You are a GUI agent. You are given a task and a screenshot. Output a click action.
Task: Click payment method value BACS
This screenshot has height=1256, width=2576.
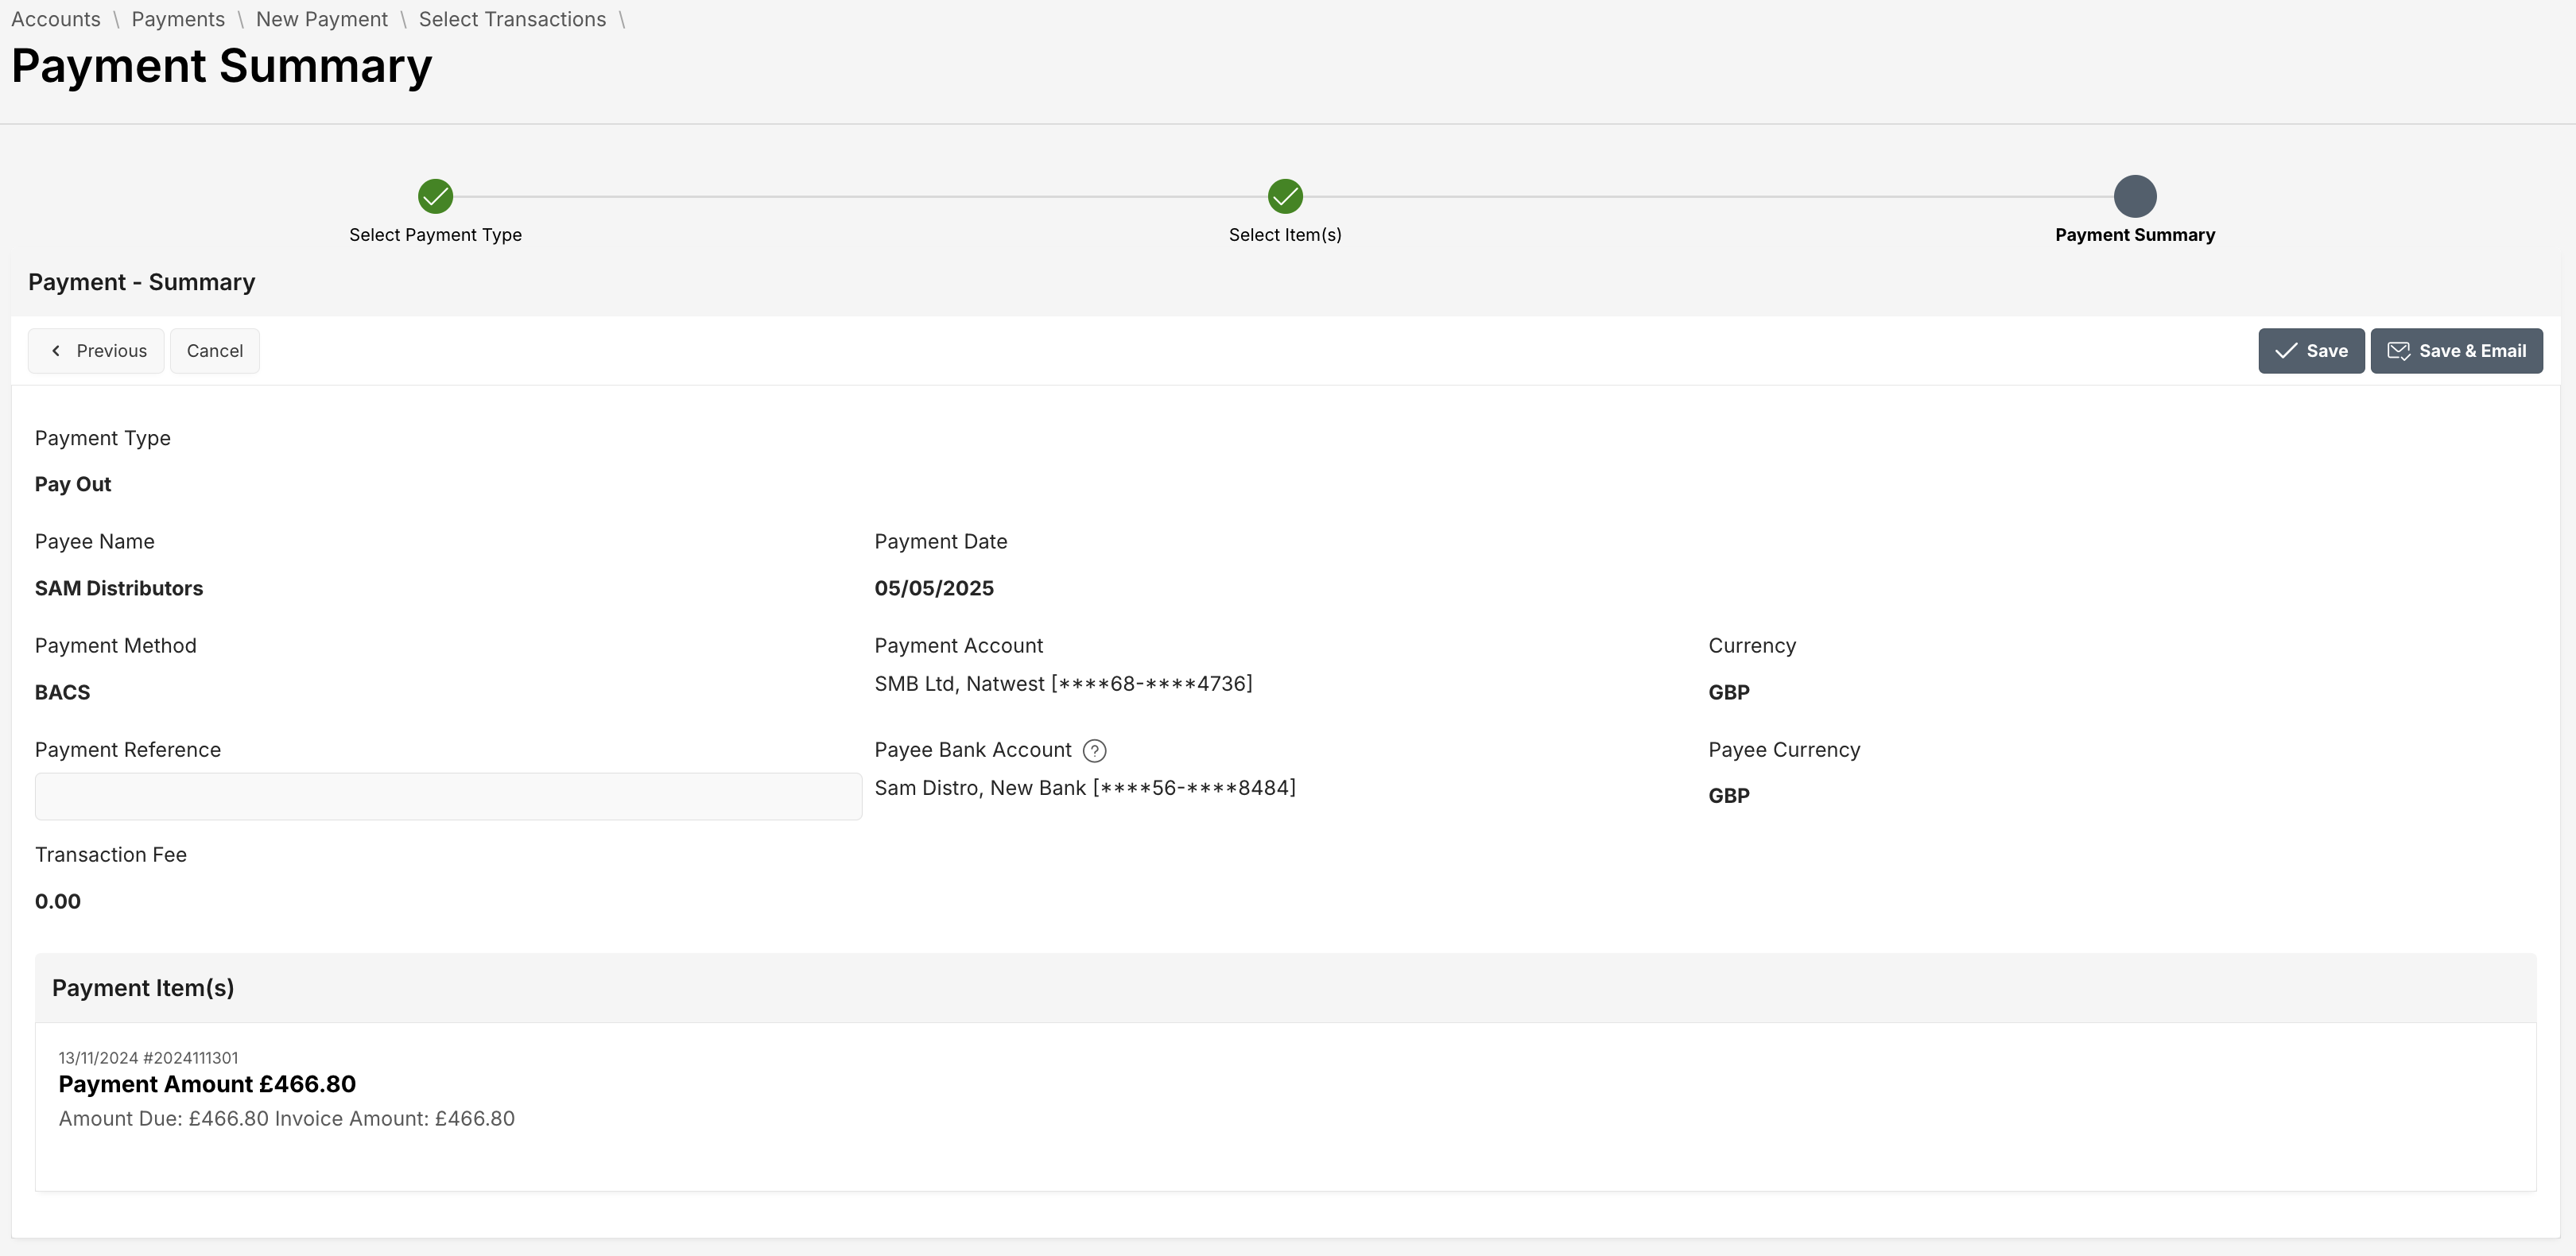pyautogui.click(x=62, y=692)
